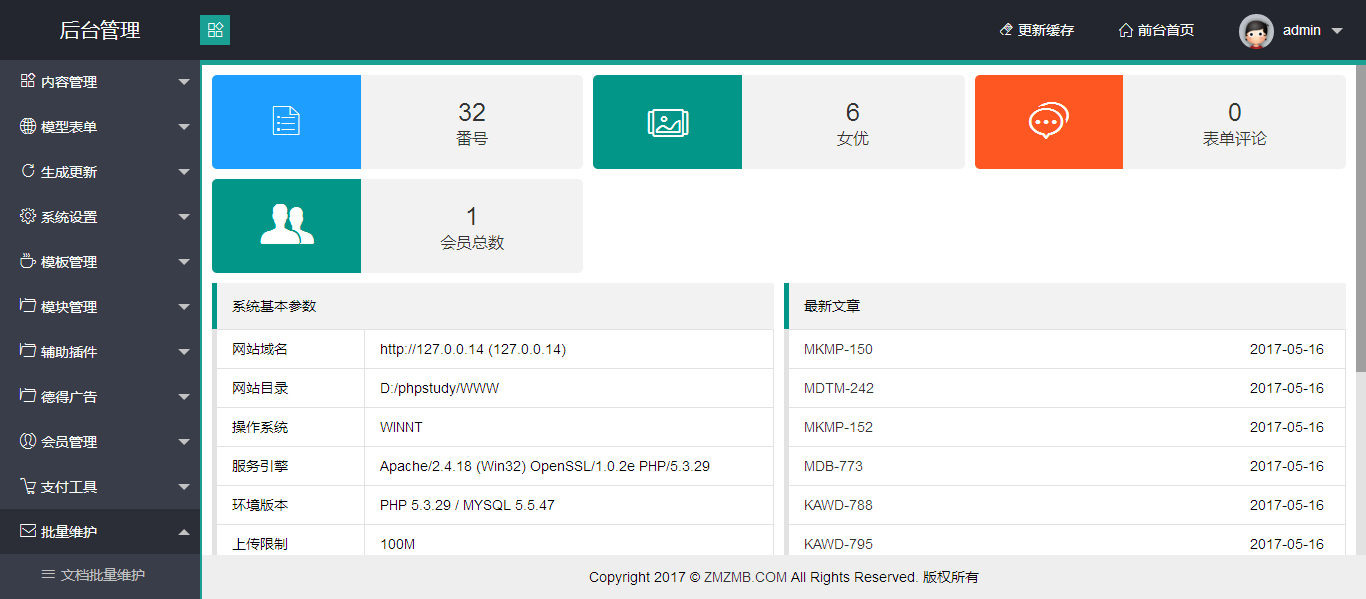Click the Apache/2.4.18 server engine value
Viewport: 1366px width, 599px height.
(545, 466)
